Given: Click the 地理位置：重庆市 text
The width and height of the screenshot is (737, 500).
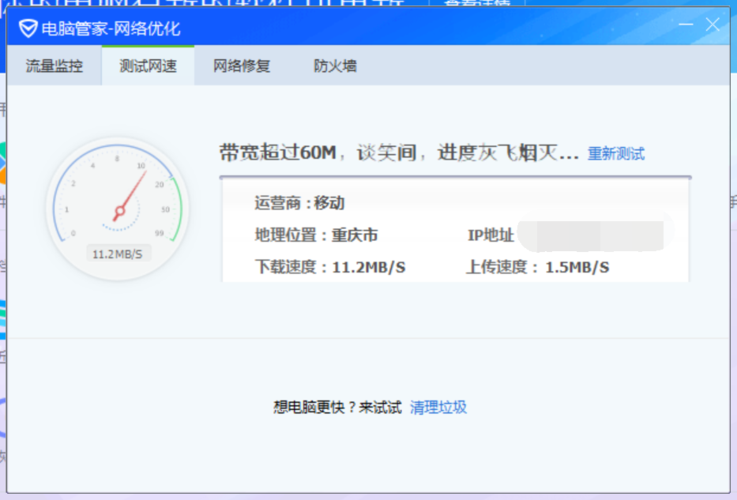Looking at the screenshot, I should point(316,236).
